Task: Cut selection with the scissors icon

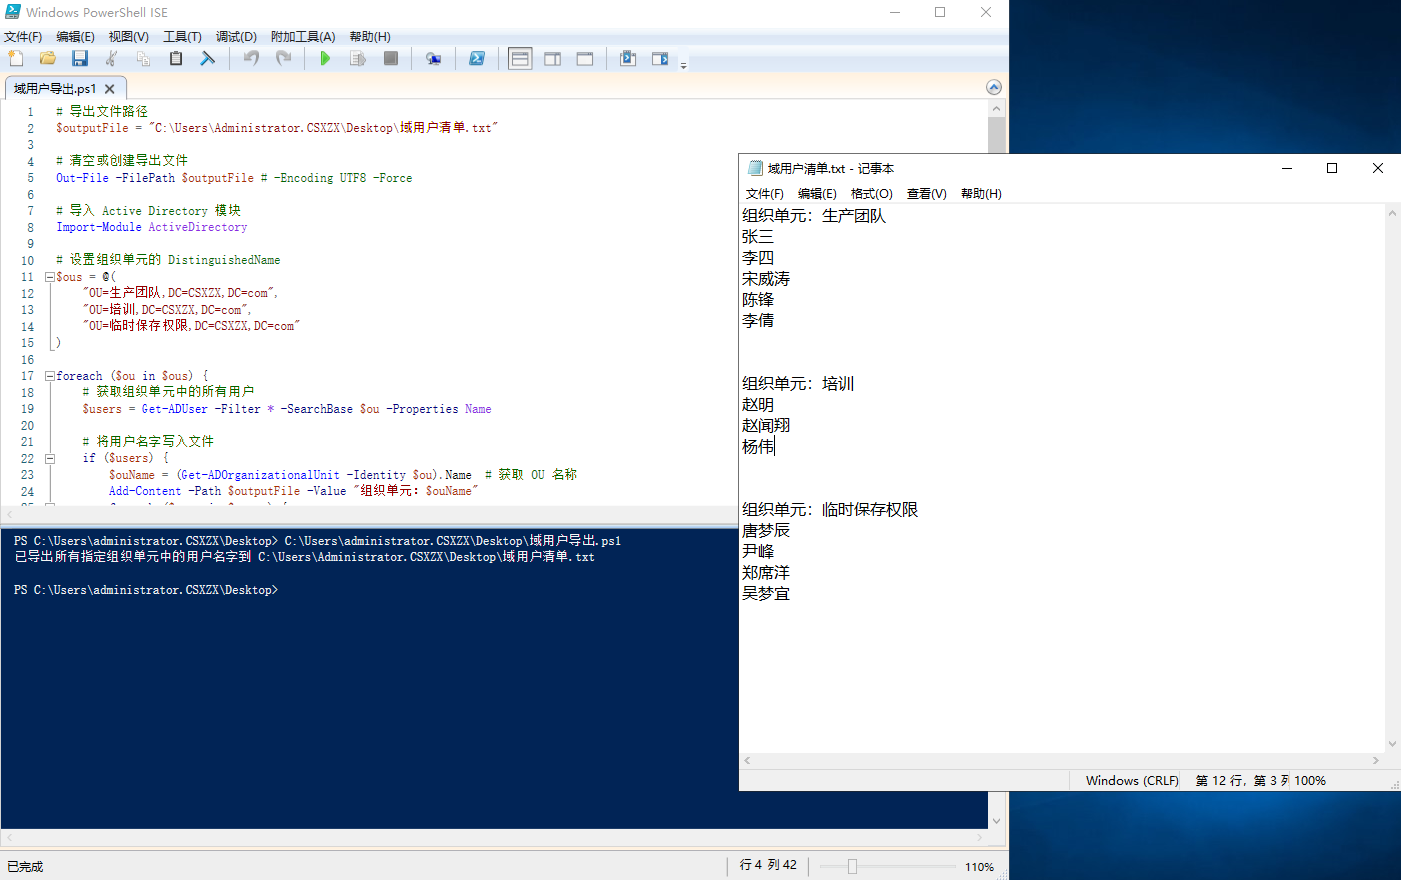Action: point(112,59)
